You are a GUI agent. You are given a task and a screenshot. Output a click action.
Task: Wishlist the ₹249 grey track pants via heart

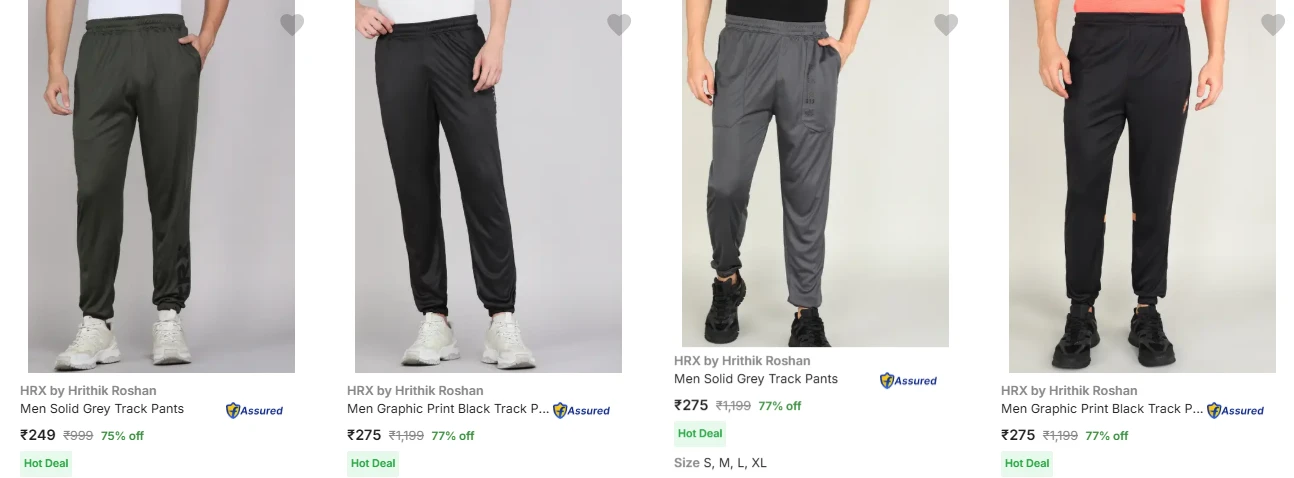[x=292, y=25]
